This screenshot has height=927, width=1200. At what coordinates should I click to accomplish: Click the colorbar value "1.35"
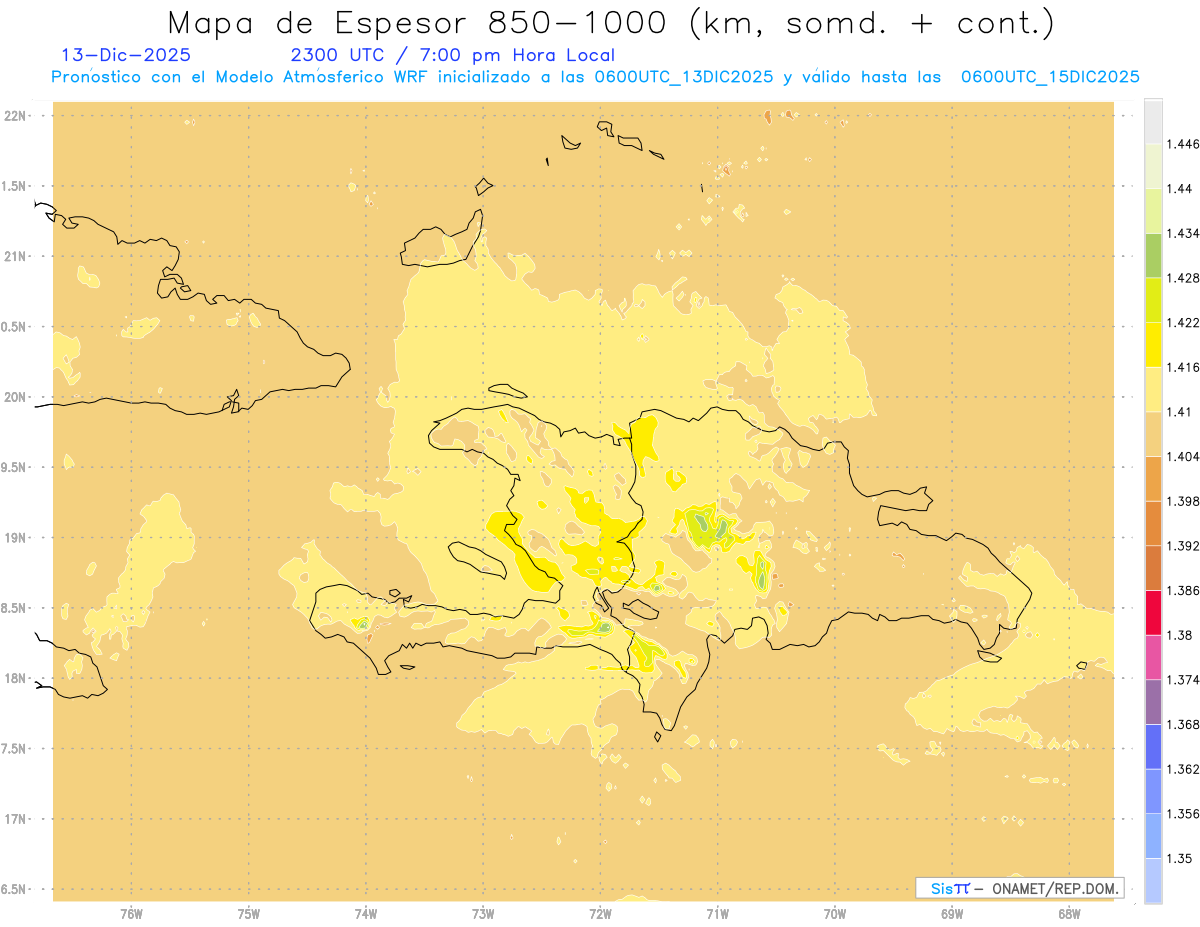coord(1179,858)
